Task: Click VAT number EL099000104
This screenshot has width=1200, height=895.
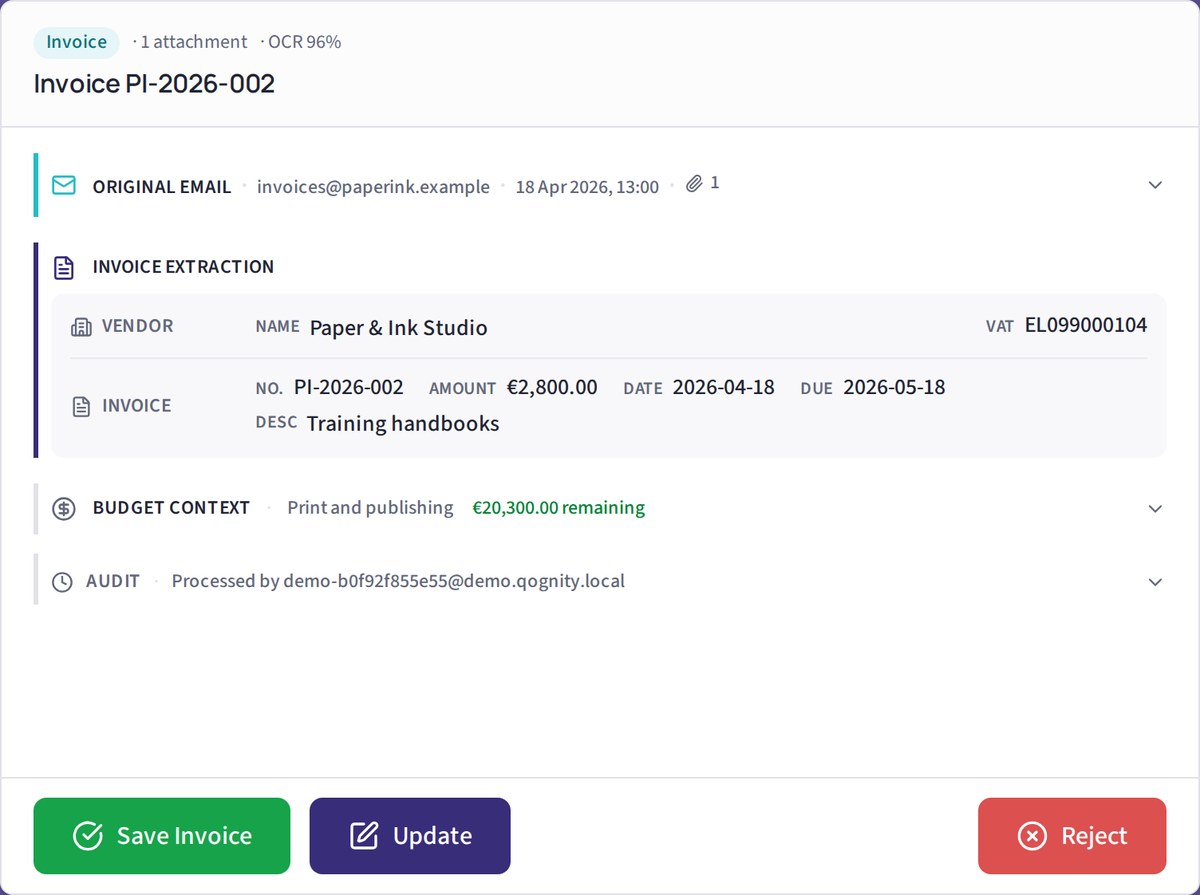Action: [1086, 325]
